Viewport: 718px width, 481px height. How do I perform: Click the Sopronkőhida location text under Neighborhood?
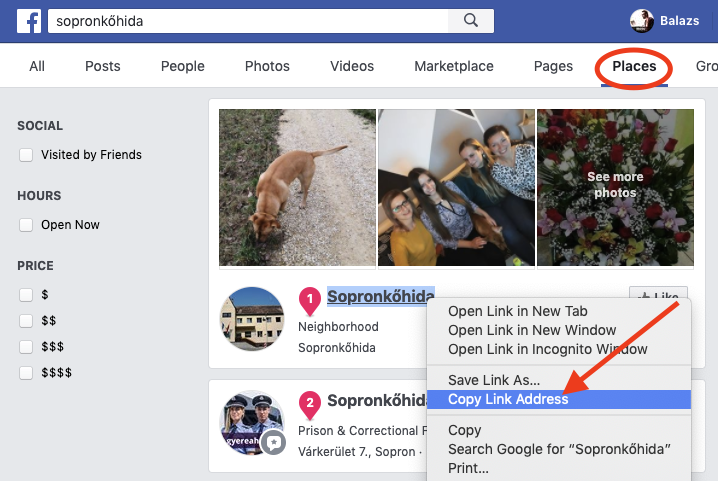337,348
